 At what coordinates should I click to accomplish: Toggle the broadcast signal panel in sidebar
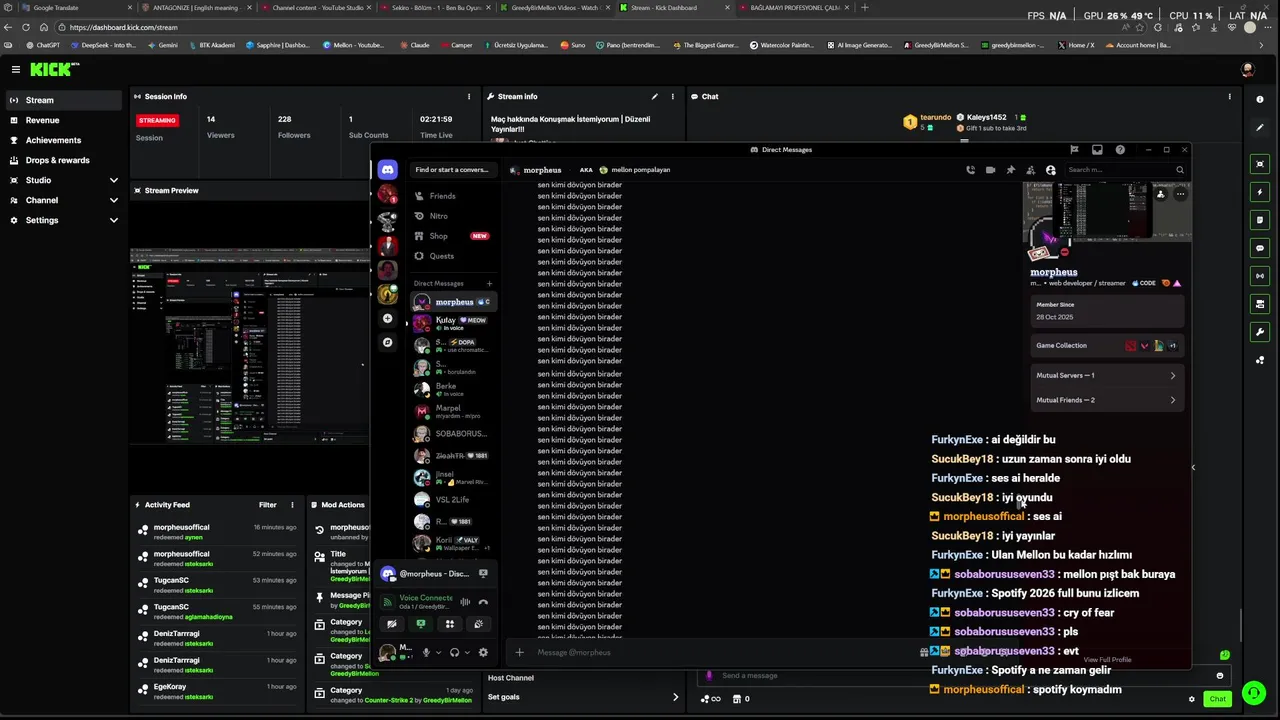coord(1260,276)
